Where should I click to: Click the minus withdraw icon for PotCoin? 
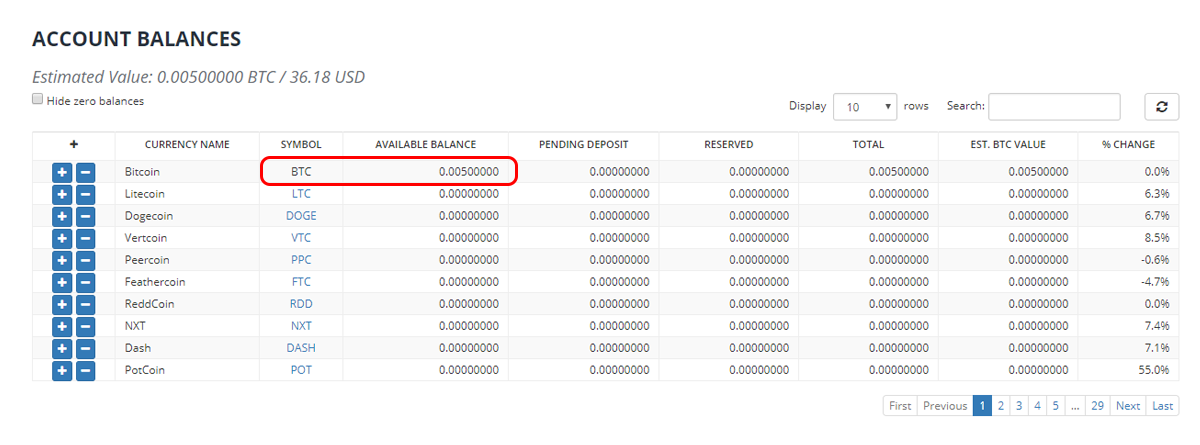[x=85, y=370]
